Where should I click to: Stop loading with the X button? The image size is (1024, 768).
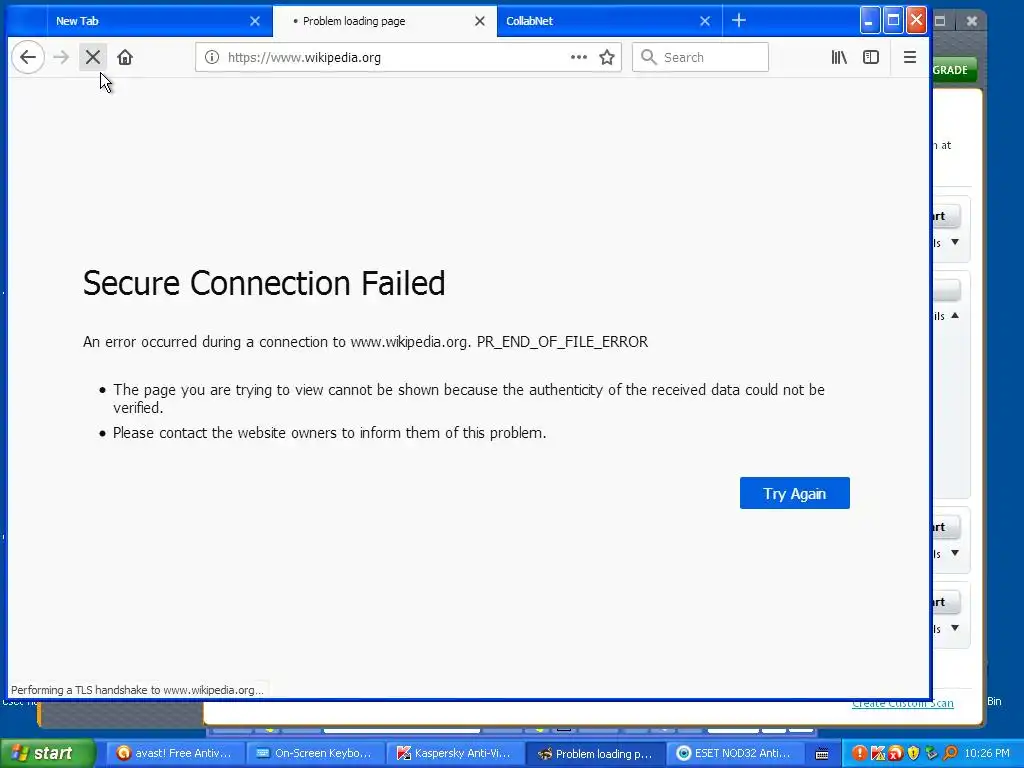[x=93, y=57]
